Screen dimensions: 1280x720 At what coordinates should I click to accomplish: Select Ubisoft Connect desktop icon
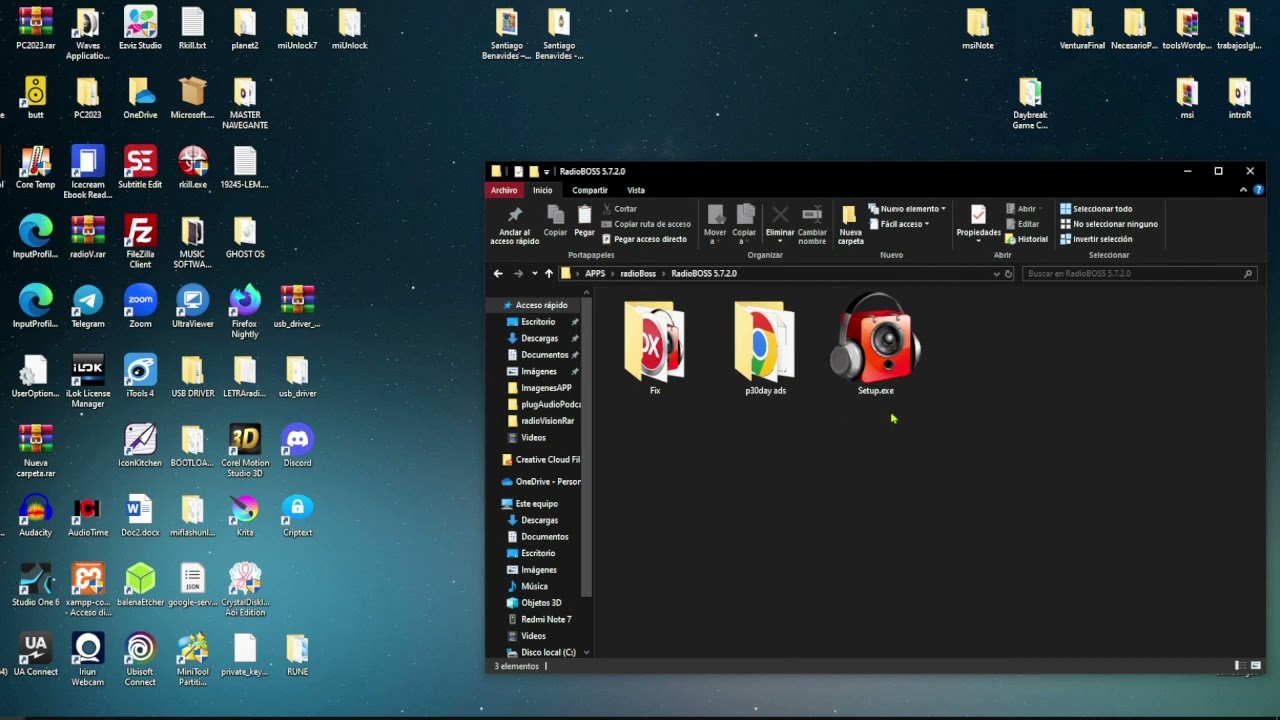point(140,660)
